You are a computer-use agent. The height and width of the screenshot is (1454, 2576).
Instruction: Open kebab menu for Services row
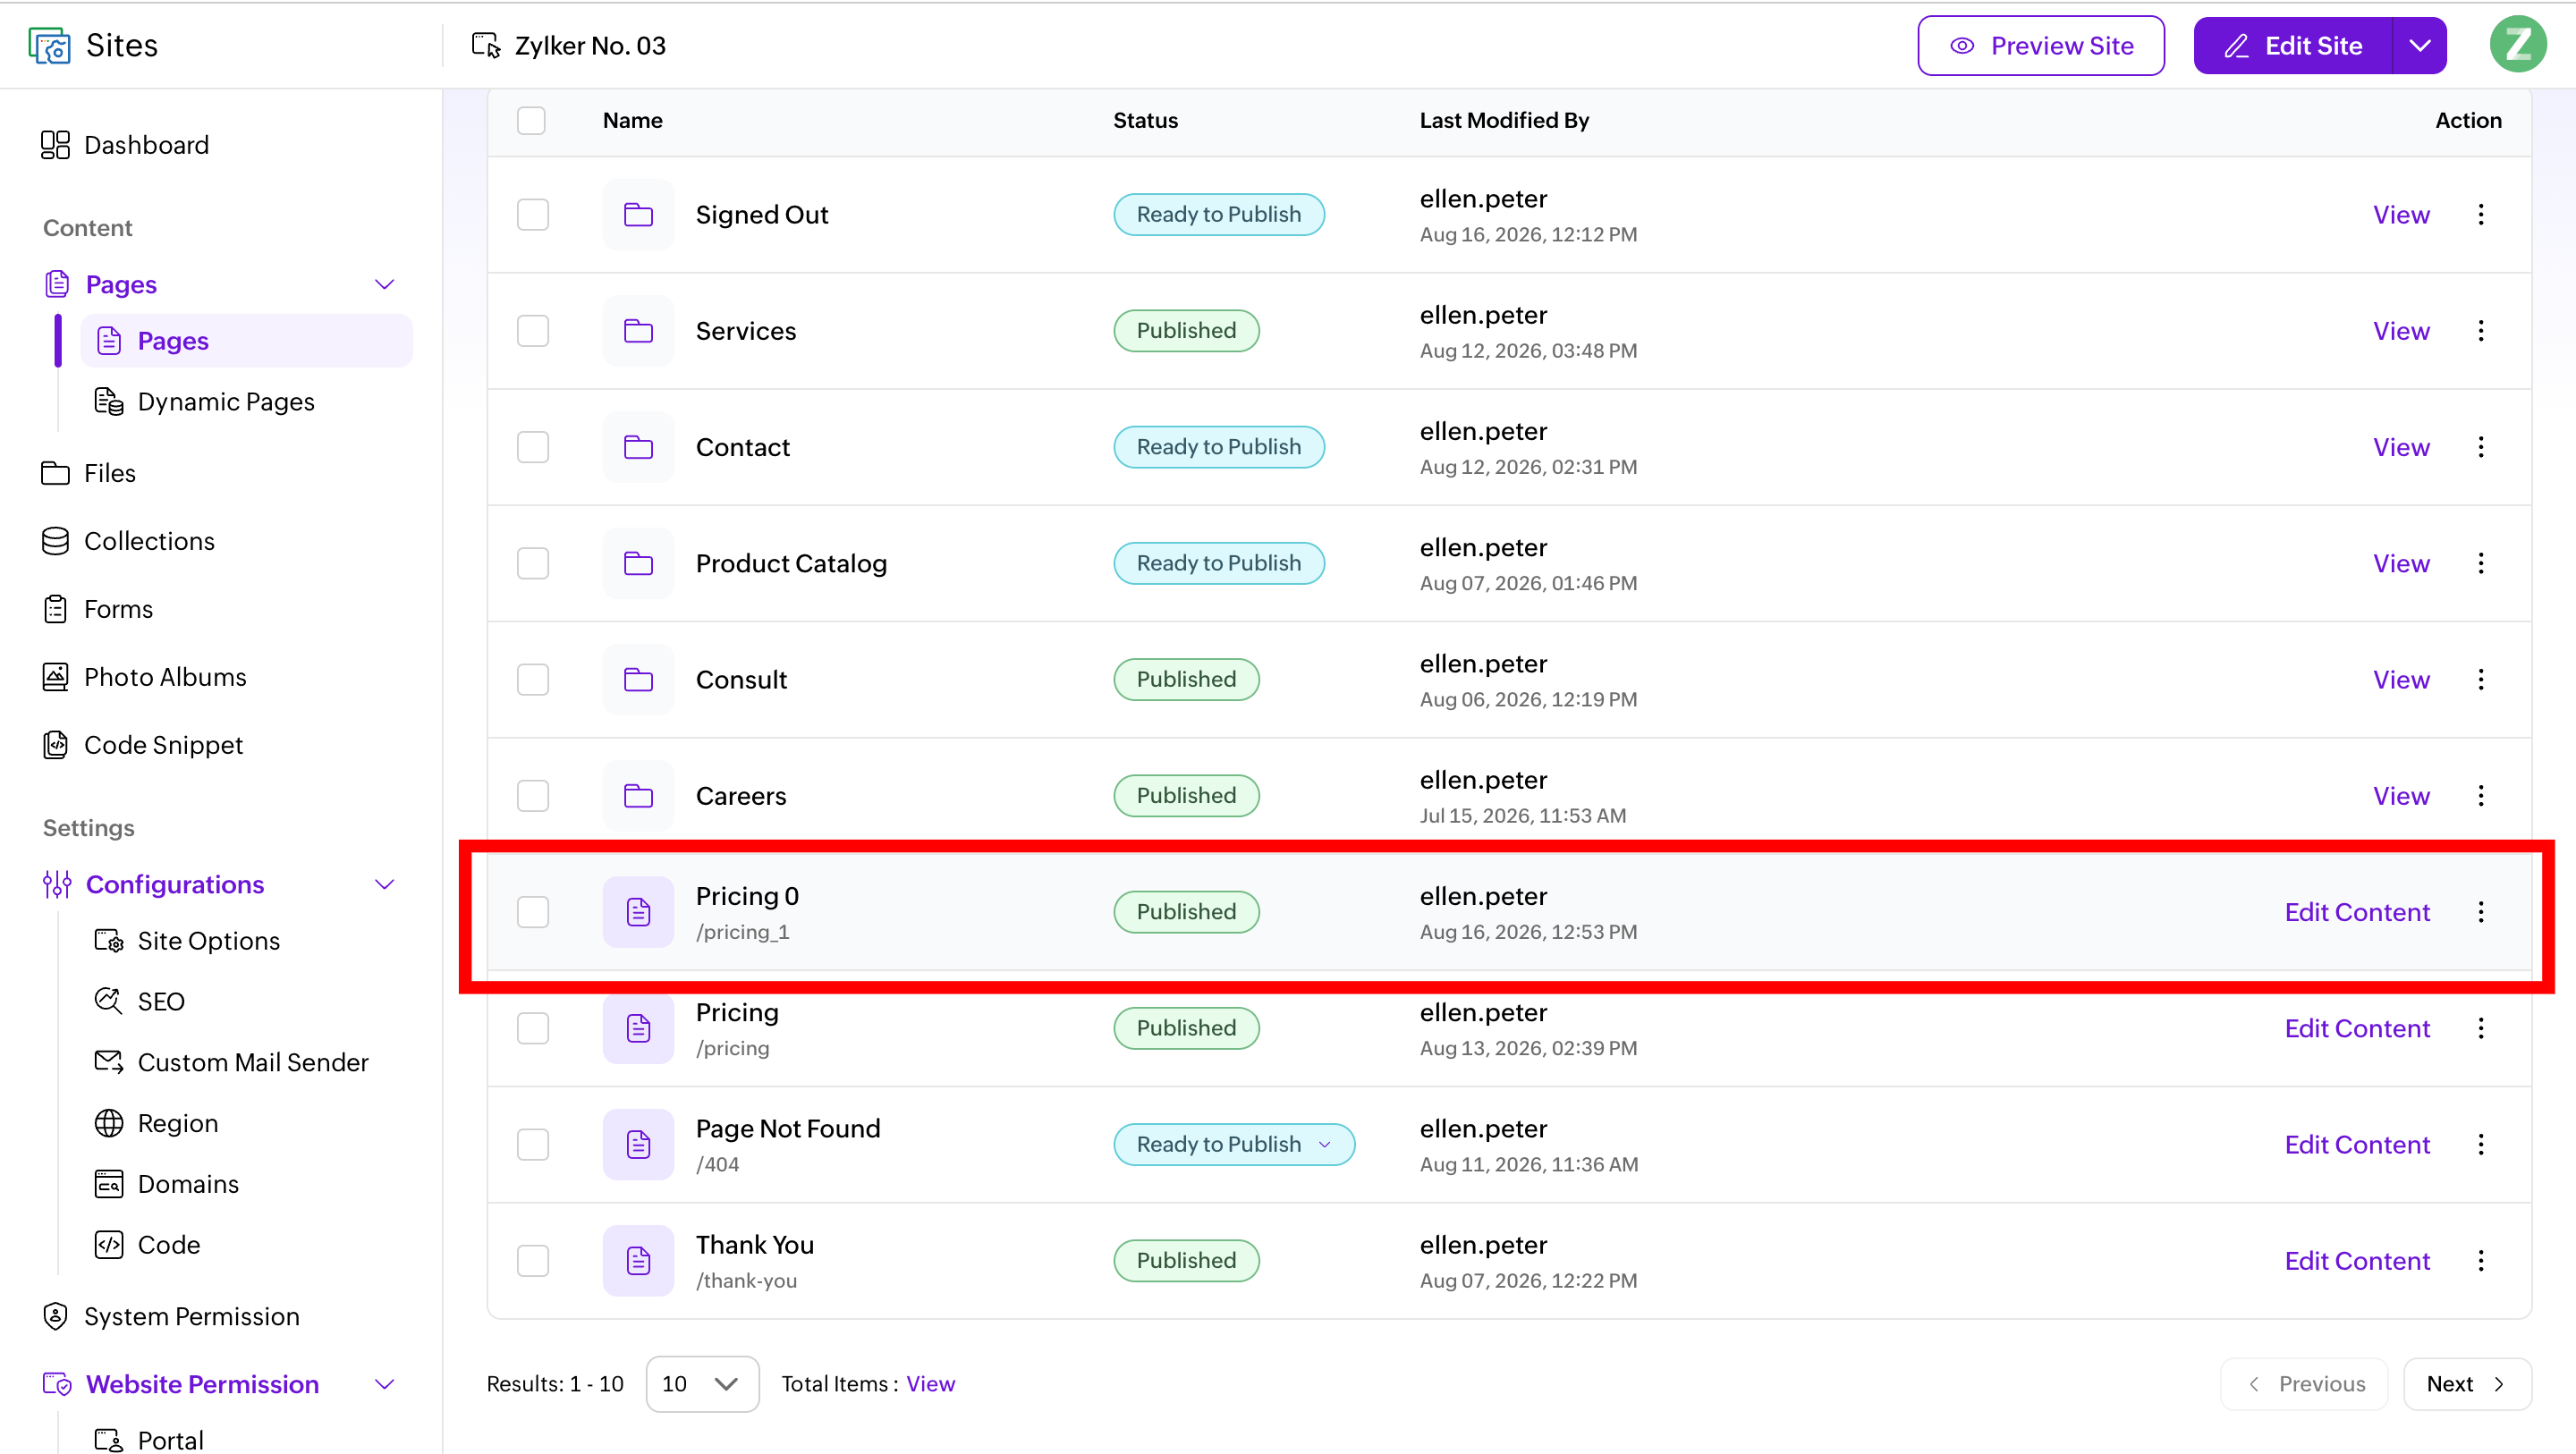pyautogui.click(x=2480, y=331)
